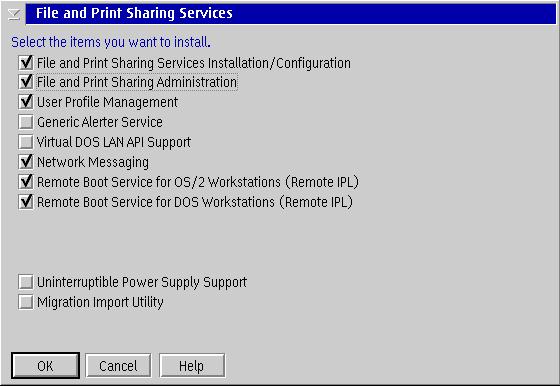
Task: Enable the Generic Alerter Service checkbox
Action: (26, 122)
